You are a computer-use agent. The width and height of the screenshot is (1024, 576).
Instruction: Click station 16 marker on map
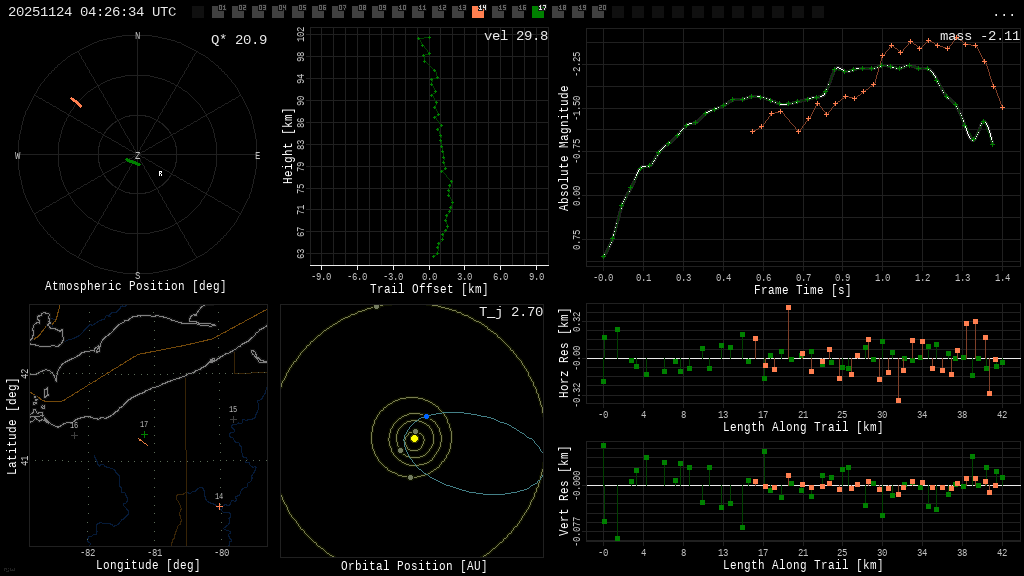point(74,435)
